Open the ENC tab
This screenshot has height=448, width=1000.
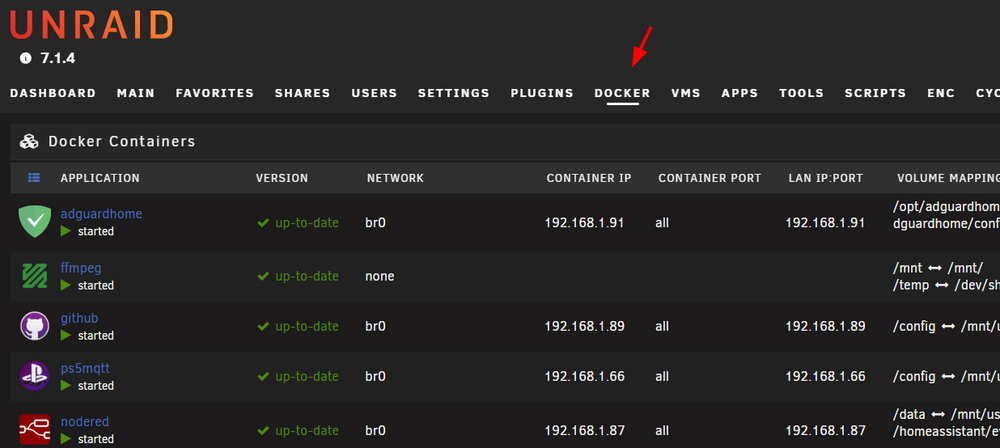[941, 93]
